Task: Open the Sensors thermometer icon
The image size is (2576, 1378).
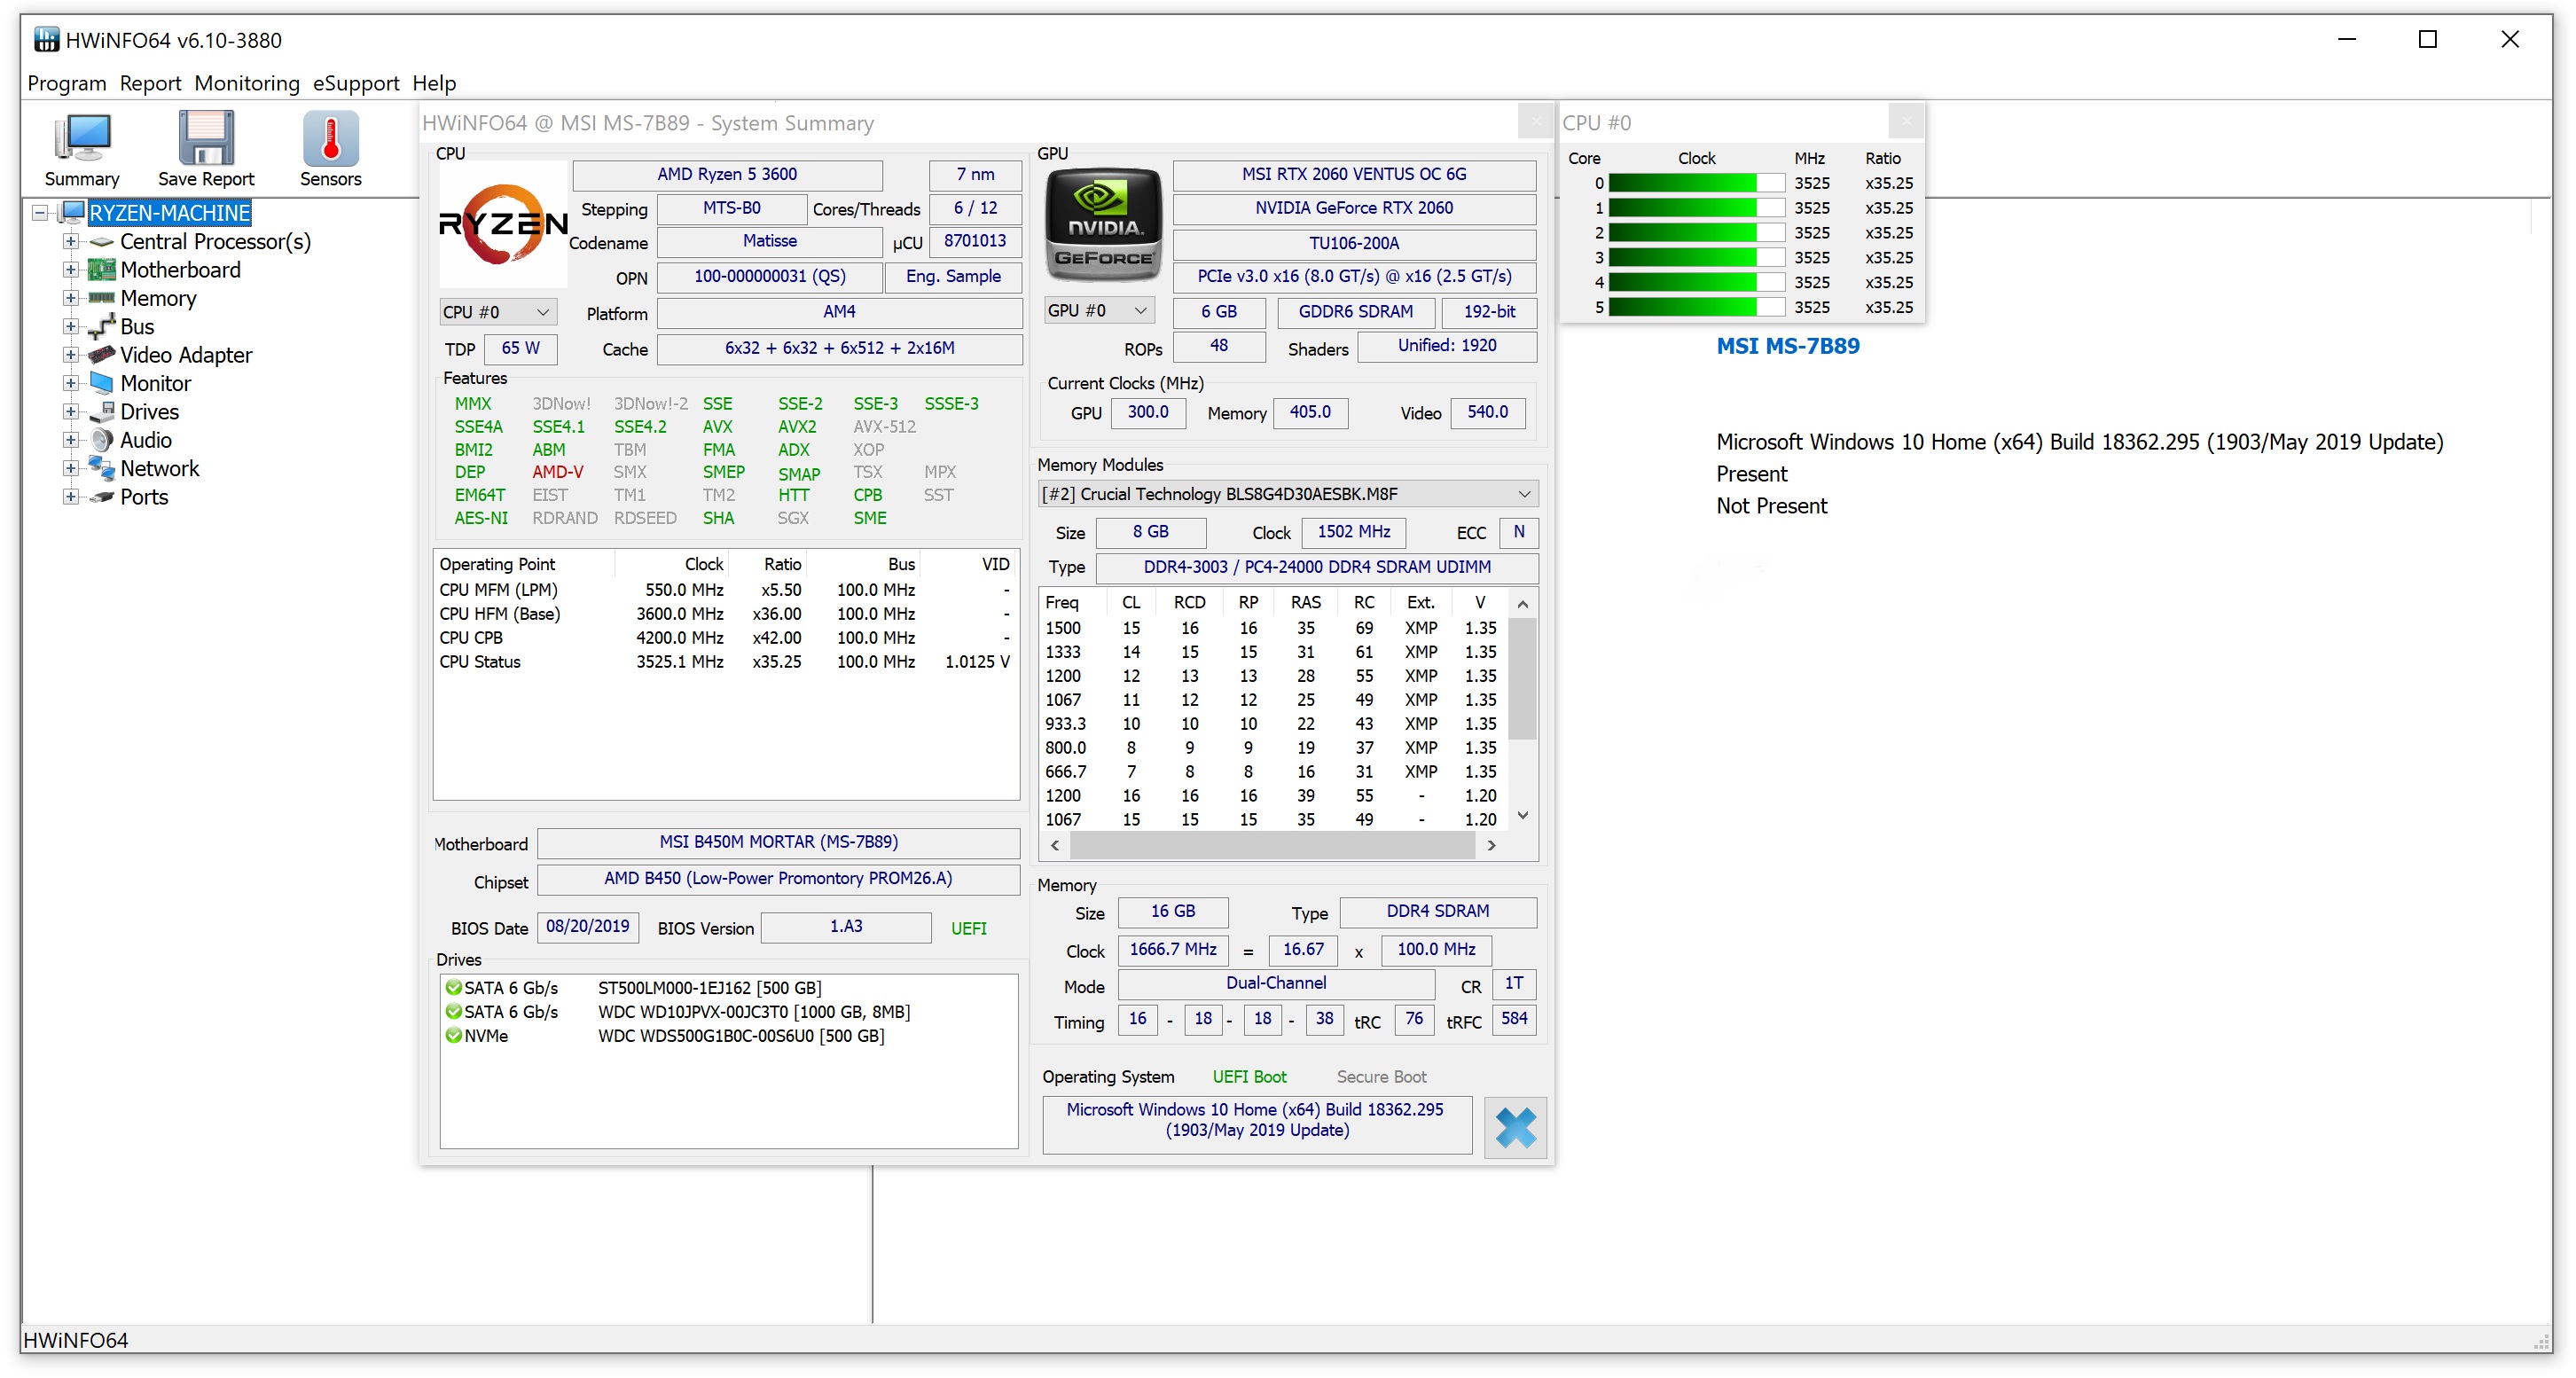Action: tap(330, 149)
